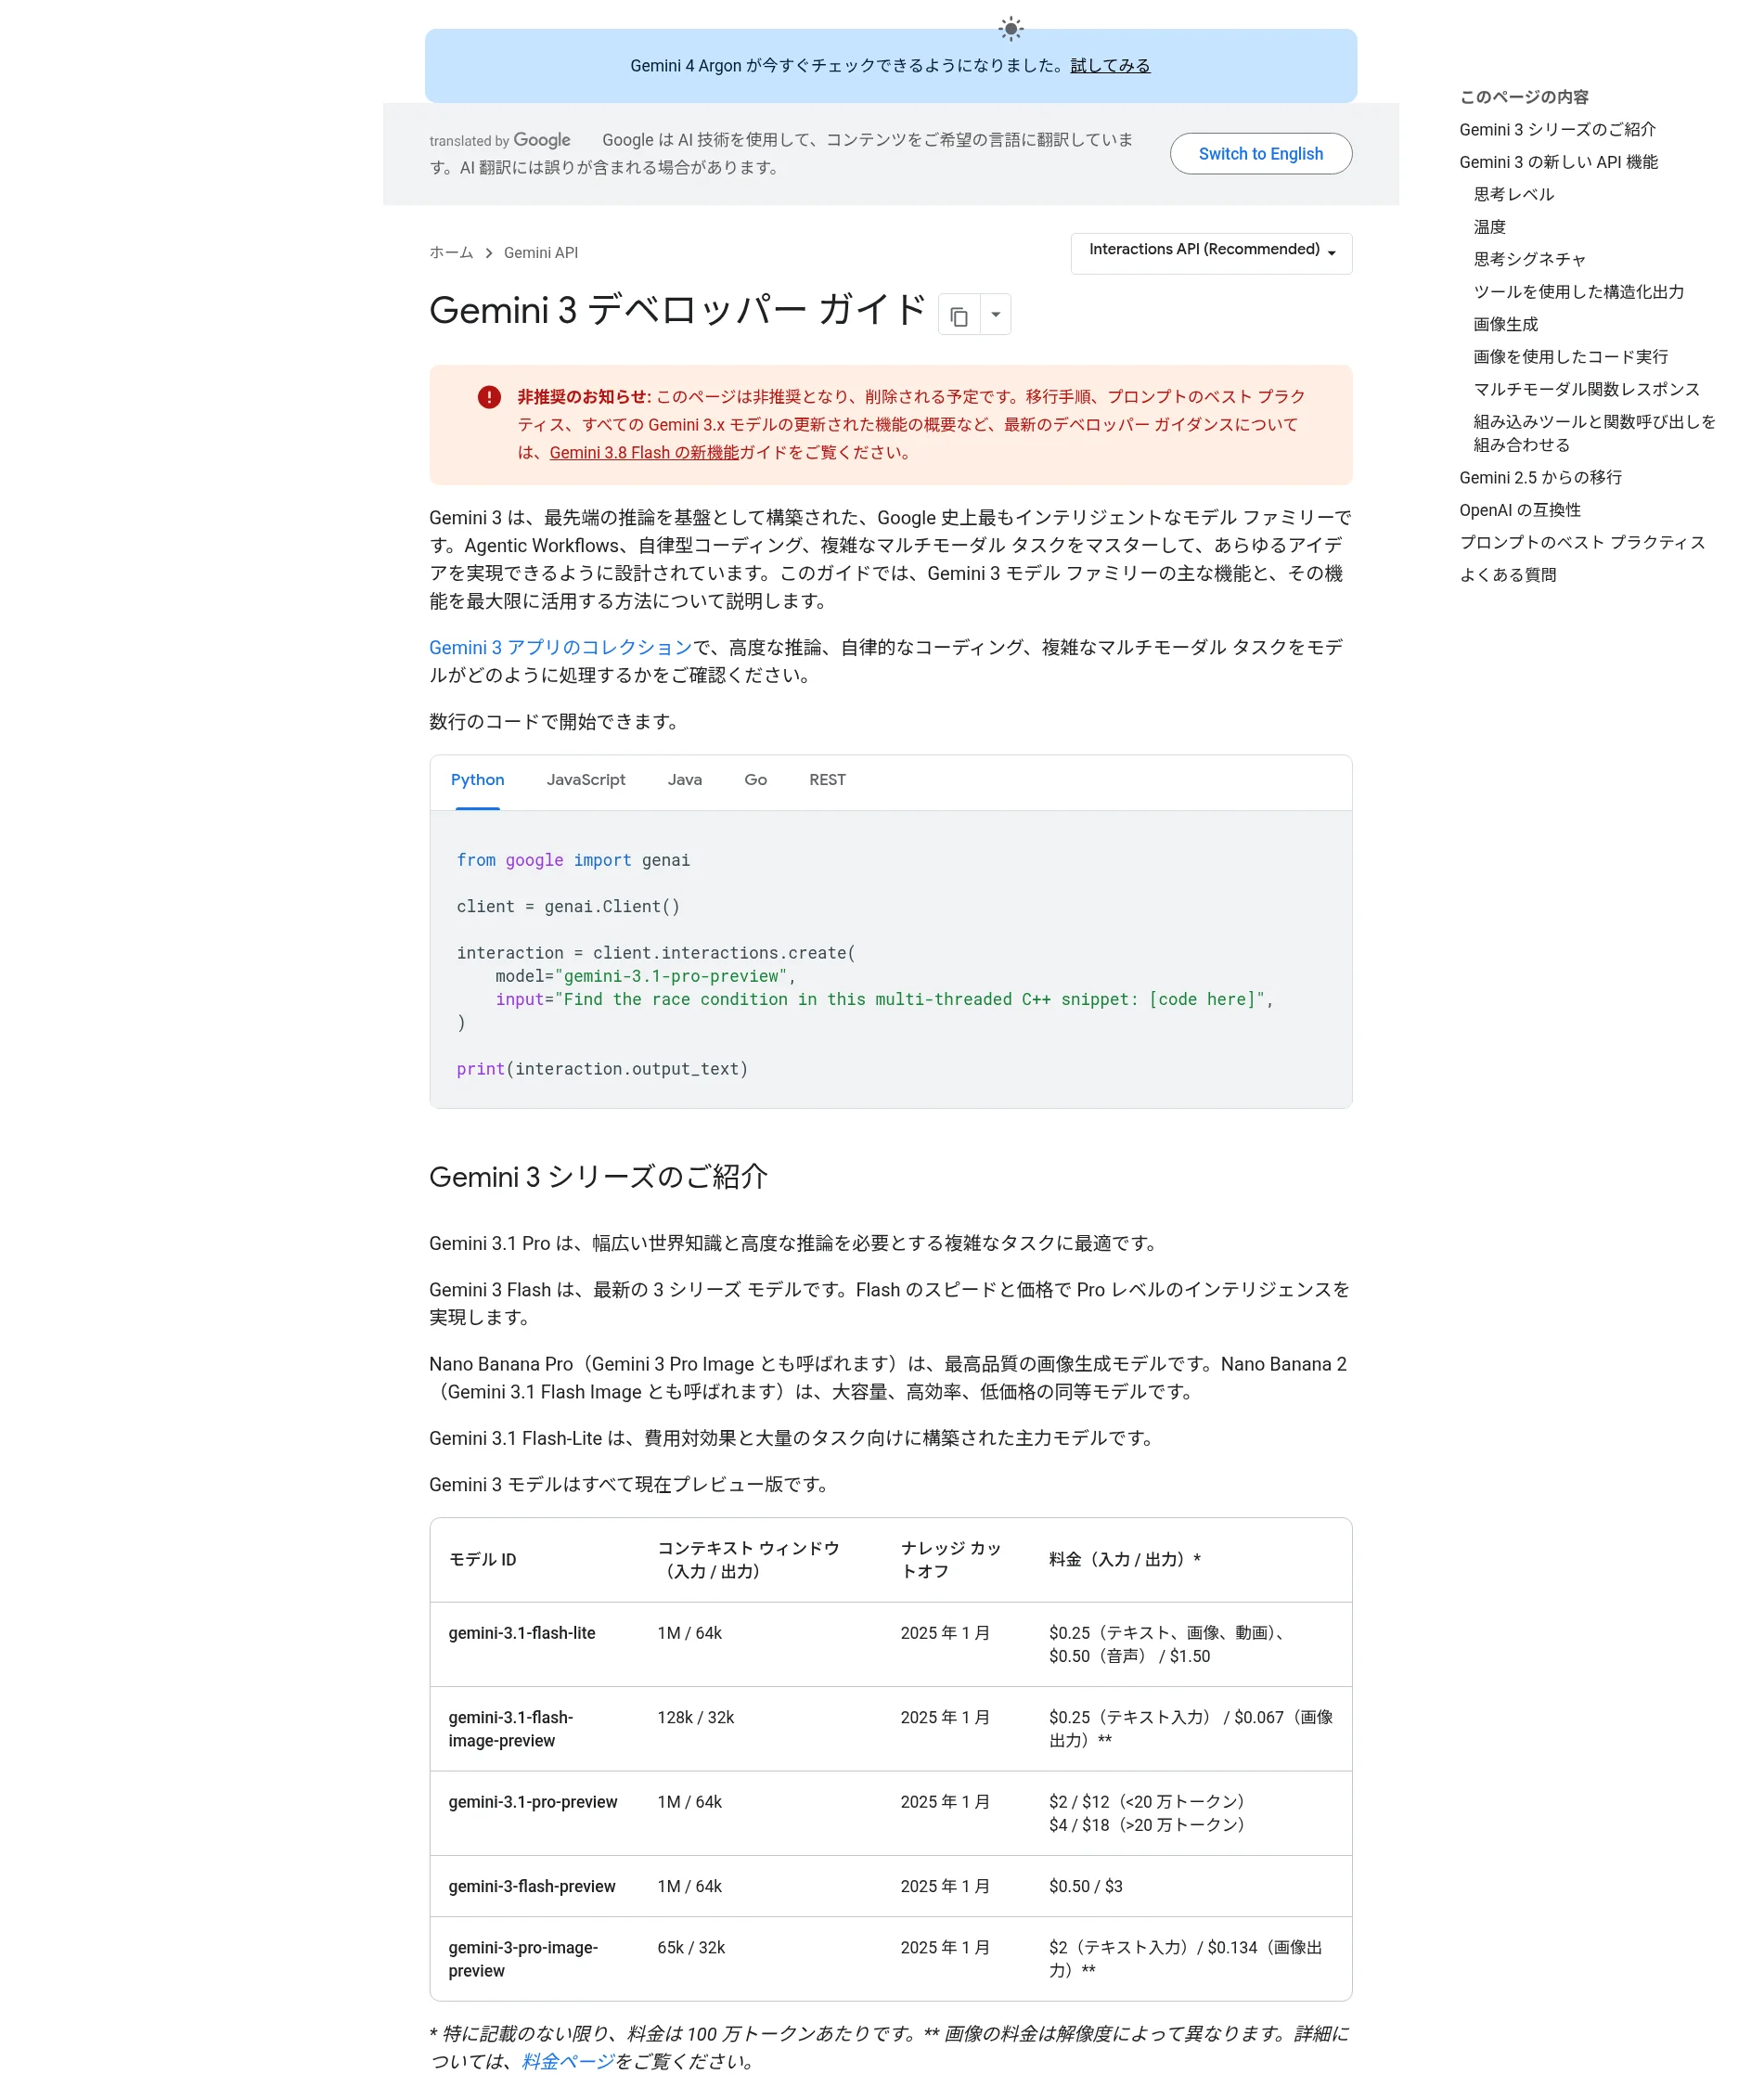This screenshot has width=1764, height=2087.
Task: Jump to 画像を使用したコード実行 section
Action: (x=1570, y=357)
